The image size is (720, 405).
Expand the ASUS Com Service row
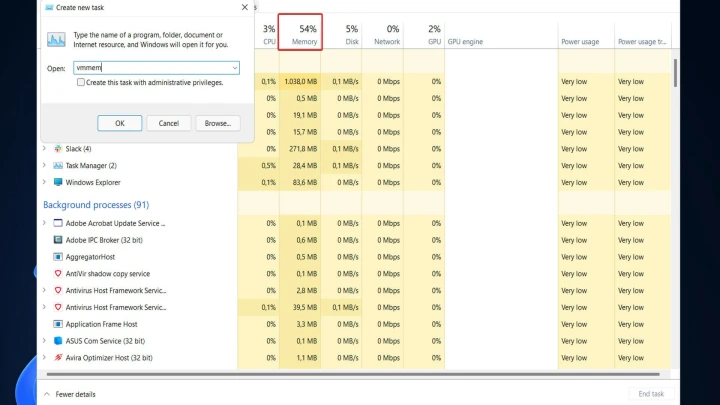pyautogui.click(x=45, y=341)
